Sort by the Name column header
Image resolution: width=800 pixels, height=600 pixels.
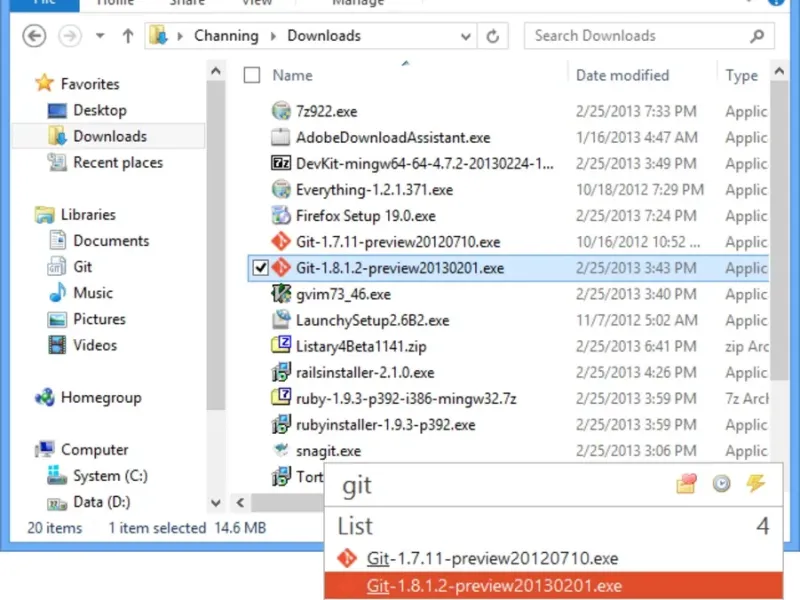[292, 76]
